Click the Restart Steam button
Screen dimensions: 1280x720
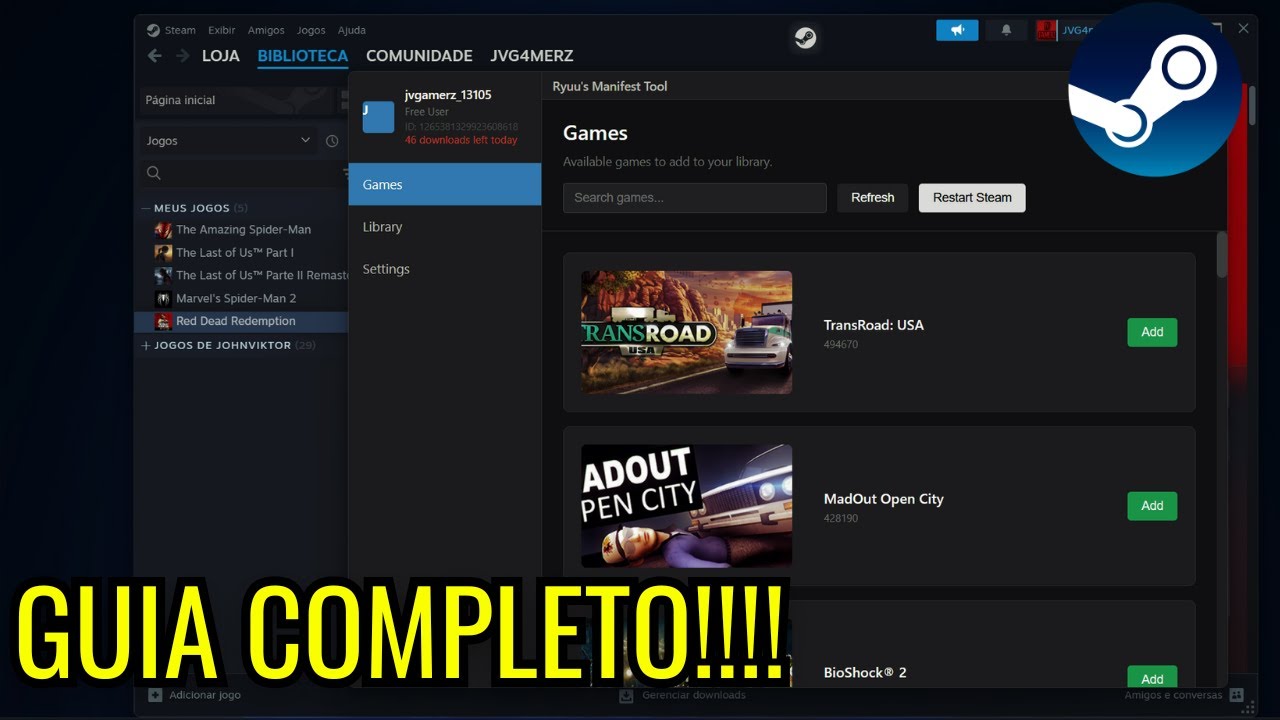(972, 197)
